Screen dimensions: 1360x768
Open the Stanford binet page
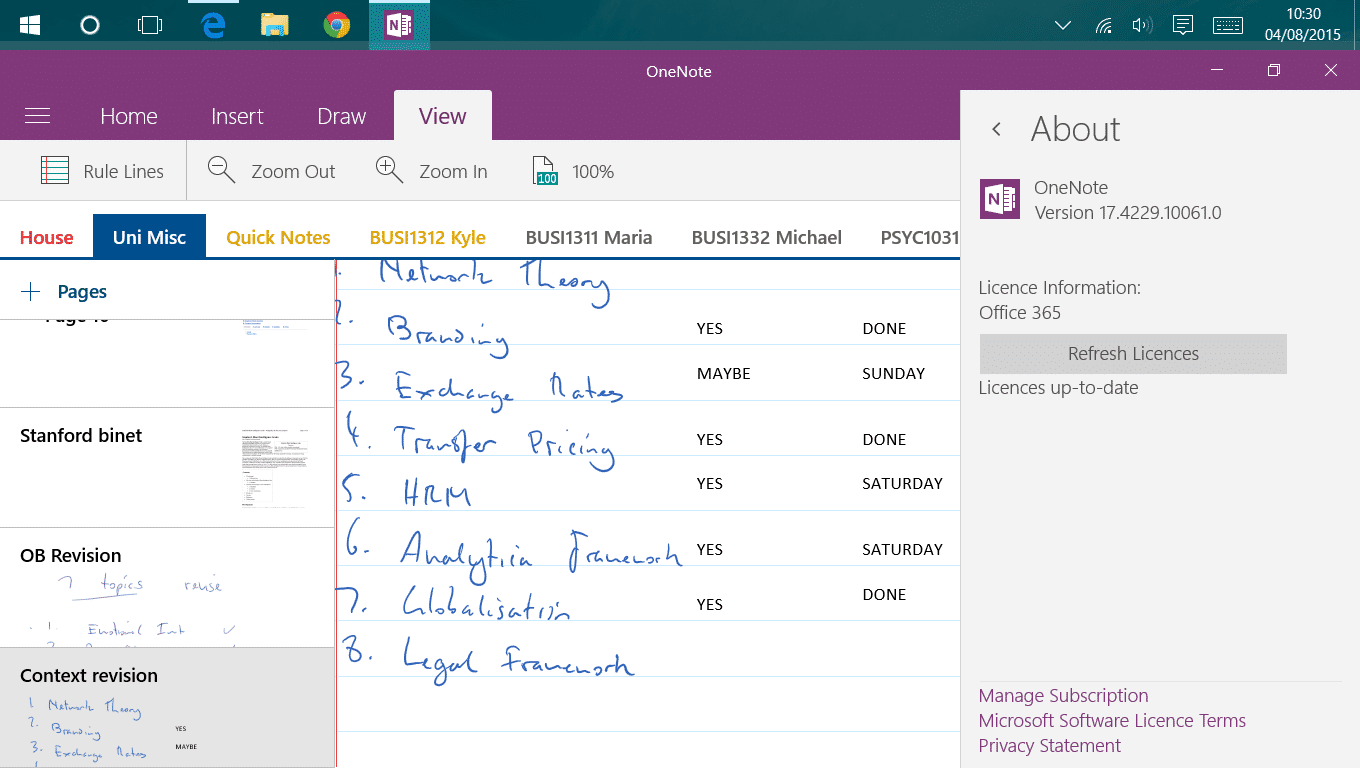tap(167, 467)
